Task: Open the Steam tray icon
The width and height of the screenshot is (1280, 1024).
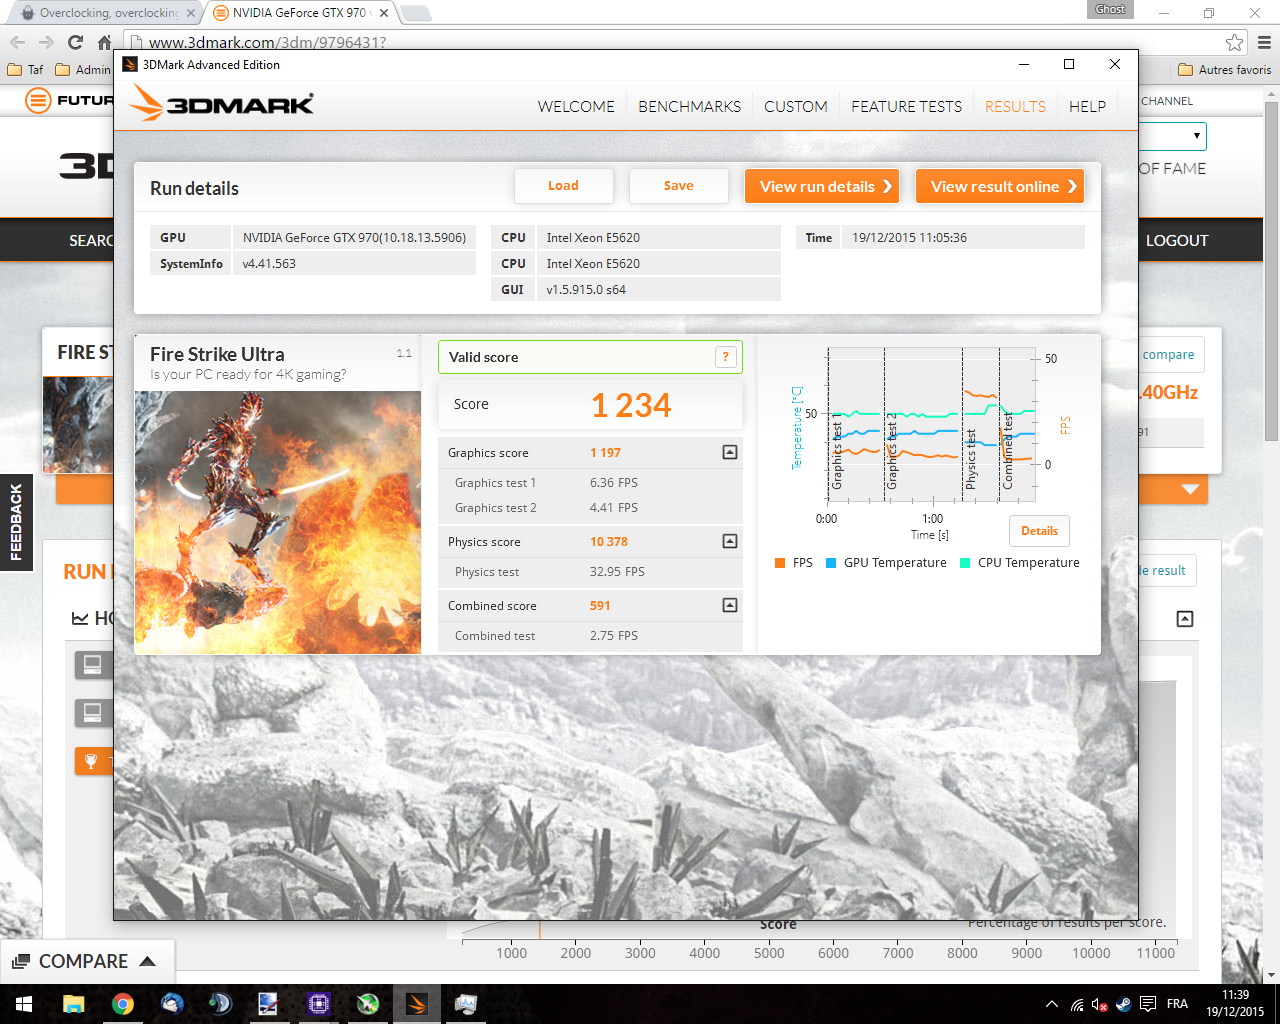Action: [x=1123, y=1004]
